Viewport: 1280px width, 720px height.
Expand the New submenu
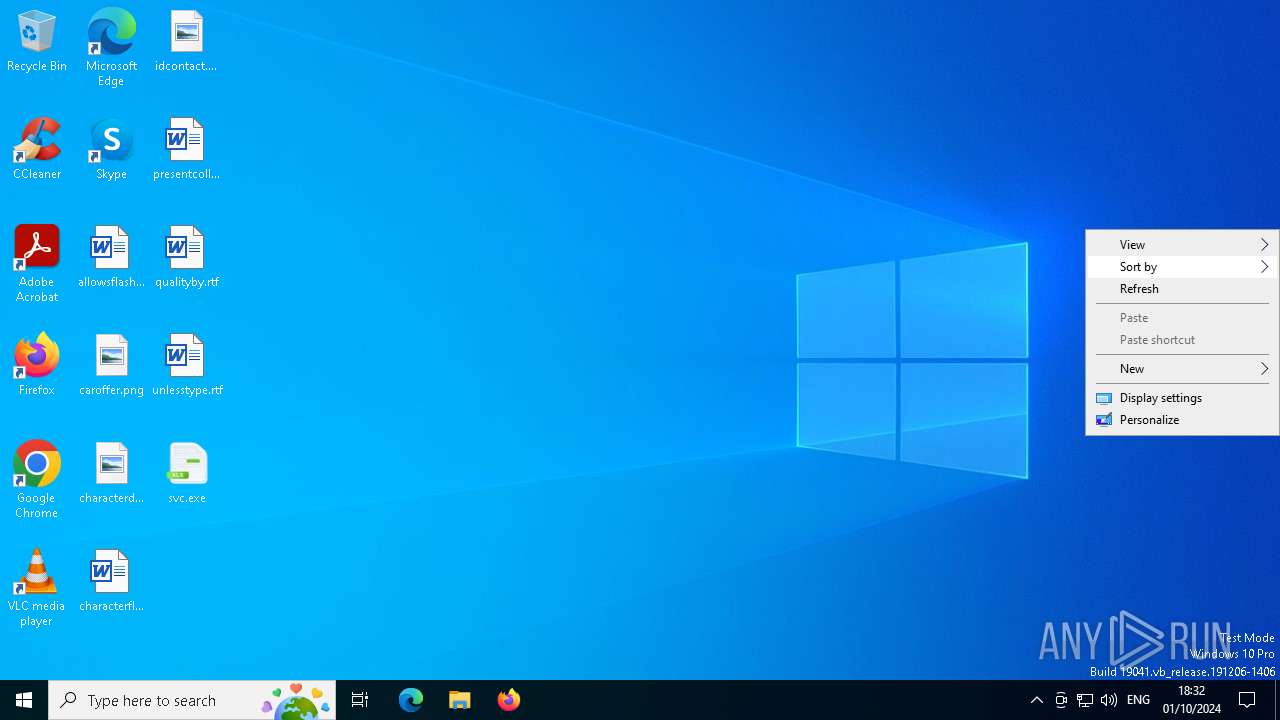point(1182,369)
